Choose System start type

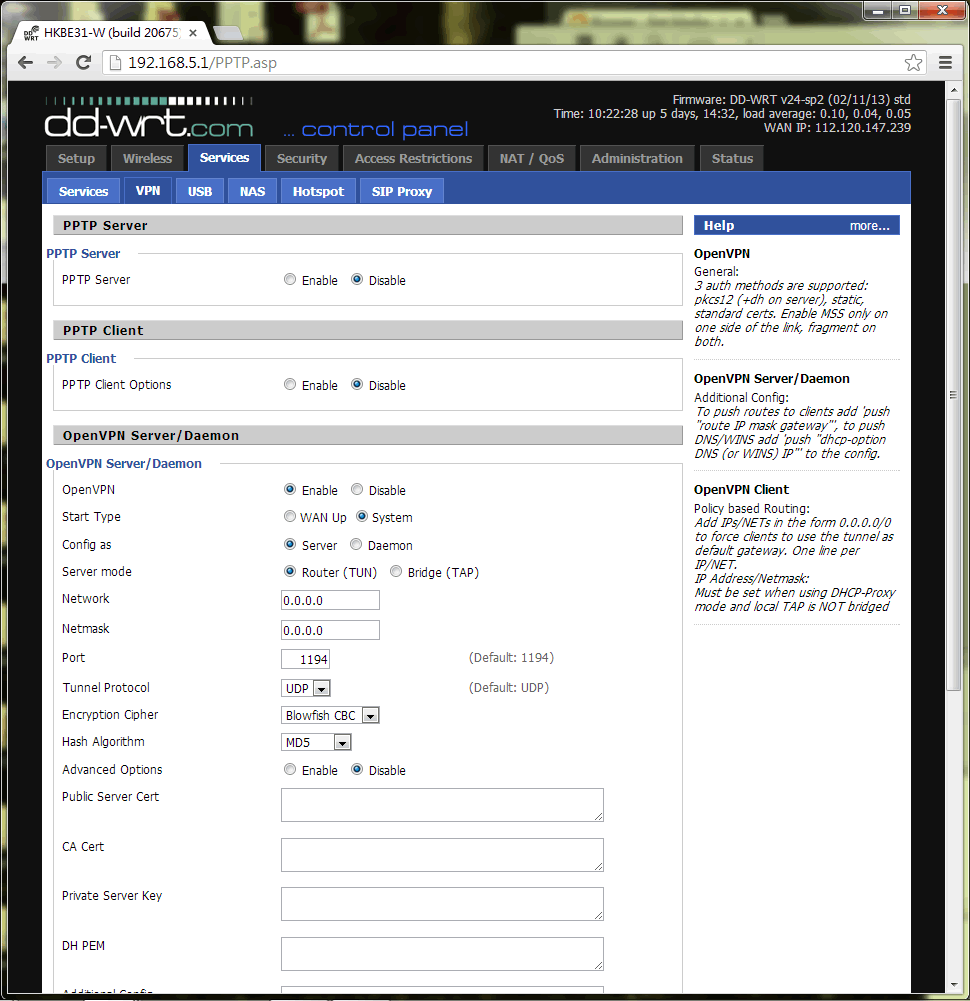pyautogui.click(x=362, y=516)
